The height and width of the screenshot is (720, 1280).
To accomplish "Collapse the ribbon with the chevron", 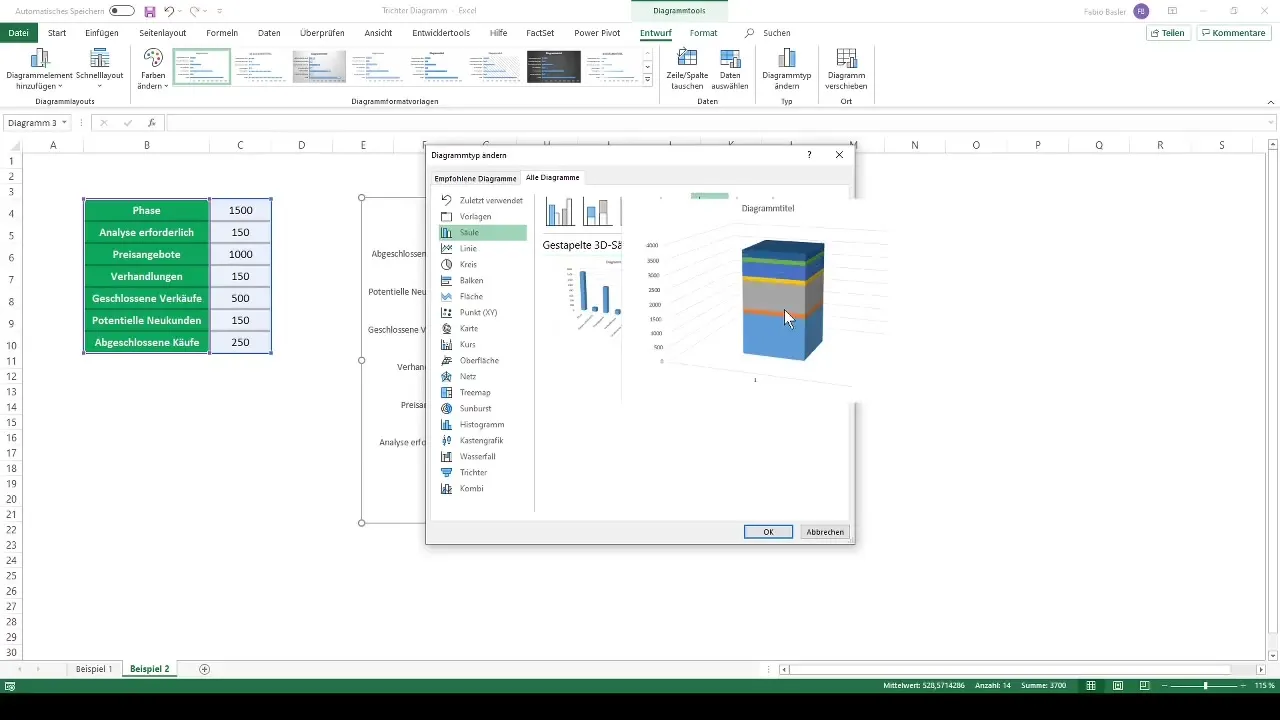I will coord(1270,102).
